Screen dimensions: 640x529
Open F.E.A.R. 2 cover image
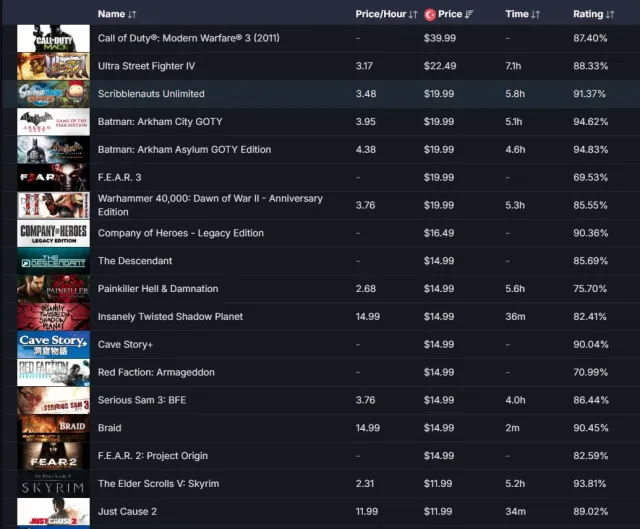[x=53, y=456]
